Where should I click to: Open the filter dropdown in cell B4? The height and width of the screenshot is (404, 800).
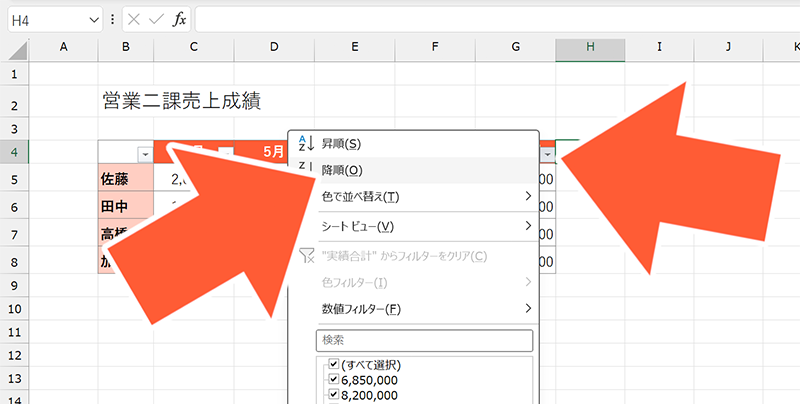pos(146,155)
